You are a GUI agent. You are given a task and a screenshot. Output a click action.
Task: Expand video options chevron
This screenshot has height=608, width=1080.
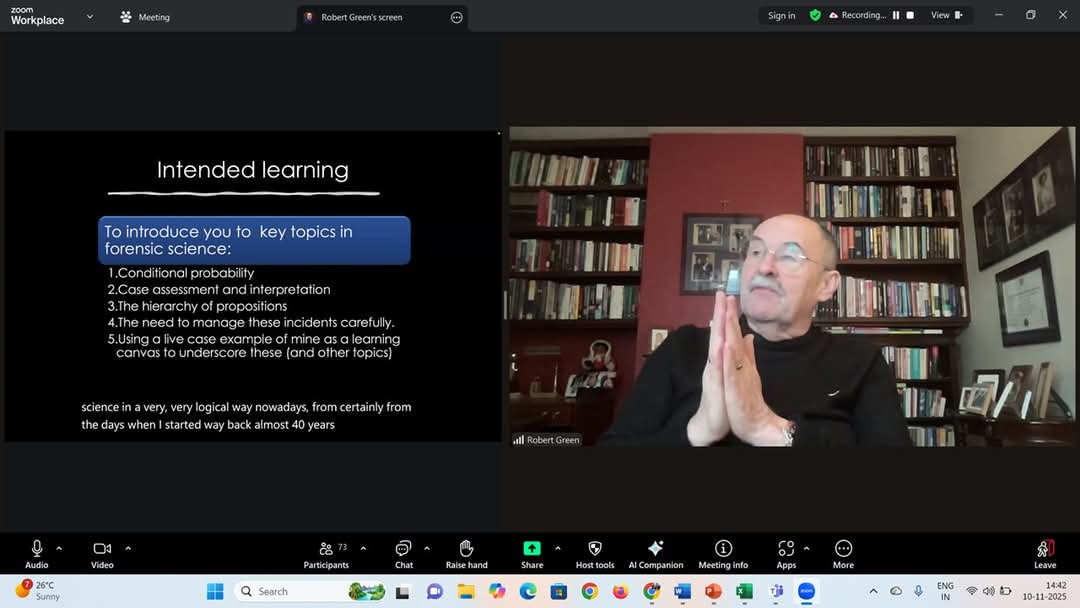coord(128,548)
